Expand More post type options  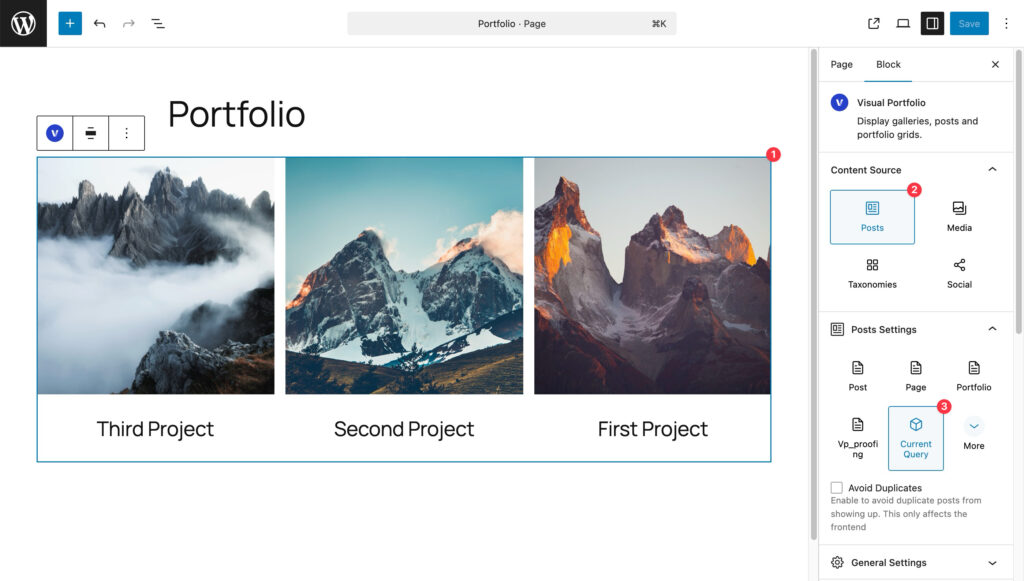tap(974, 432)
